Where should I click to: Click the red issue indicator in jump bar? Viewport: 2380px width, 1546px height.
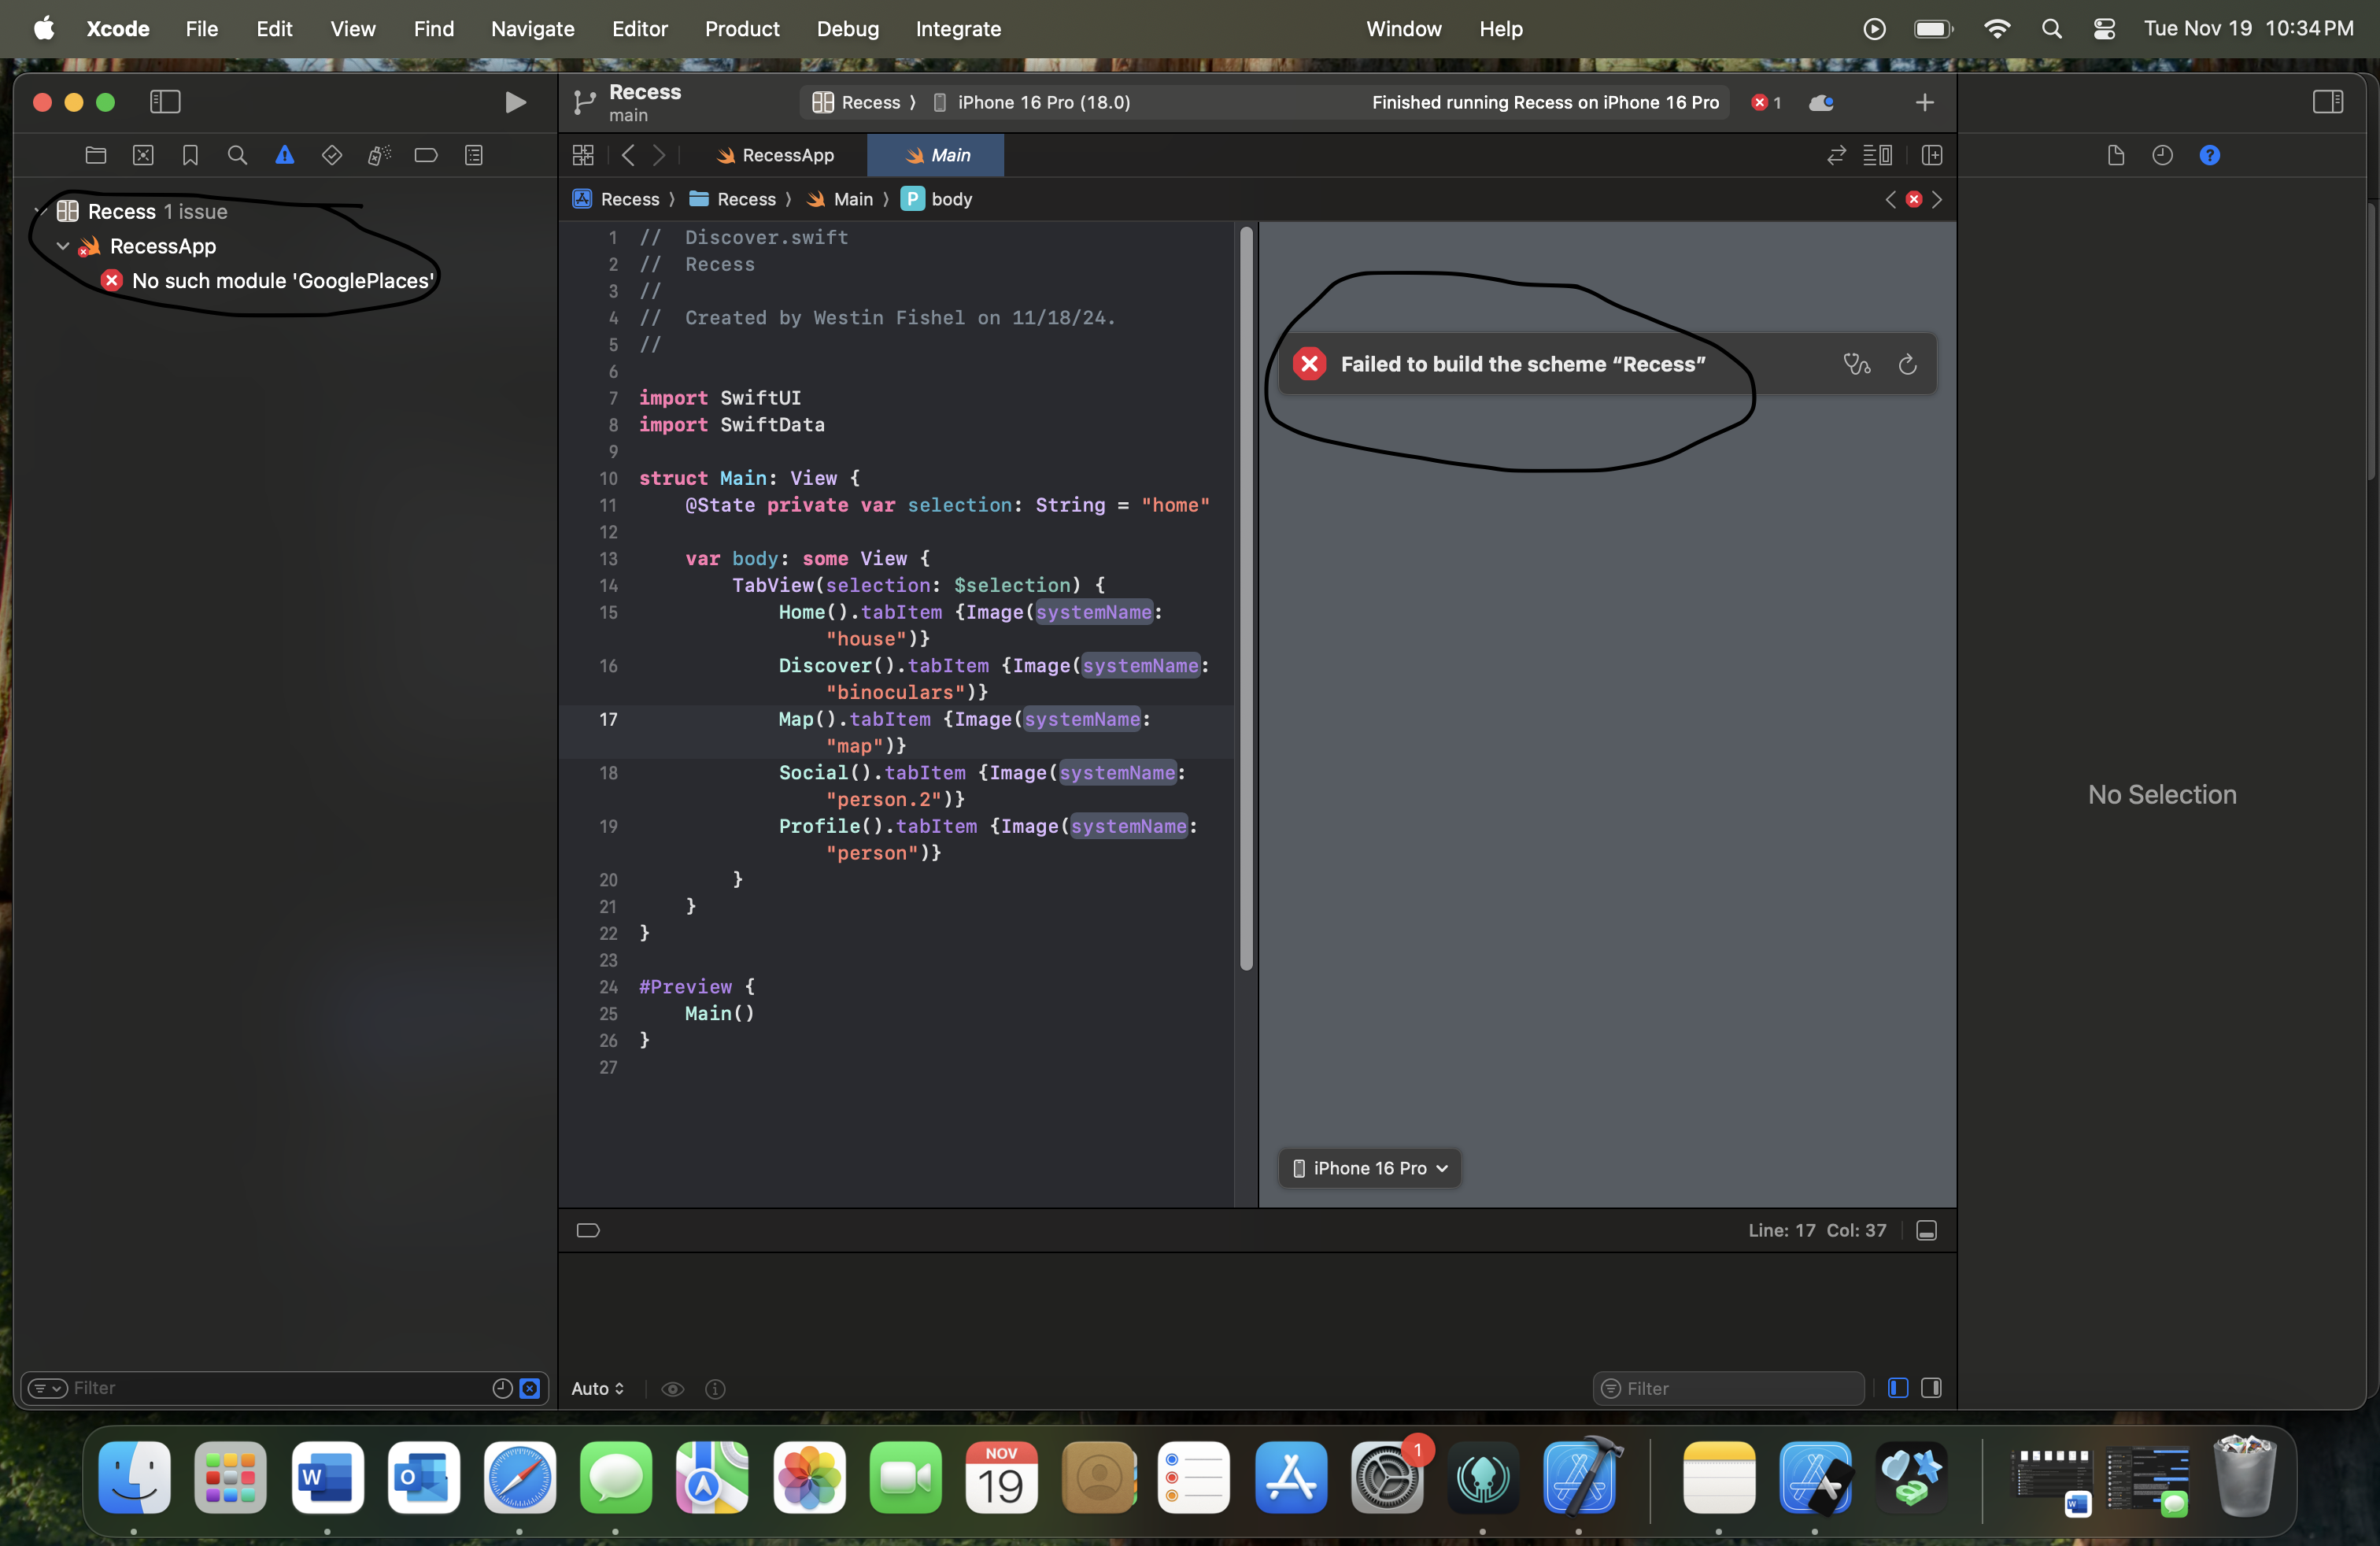1913,199
